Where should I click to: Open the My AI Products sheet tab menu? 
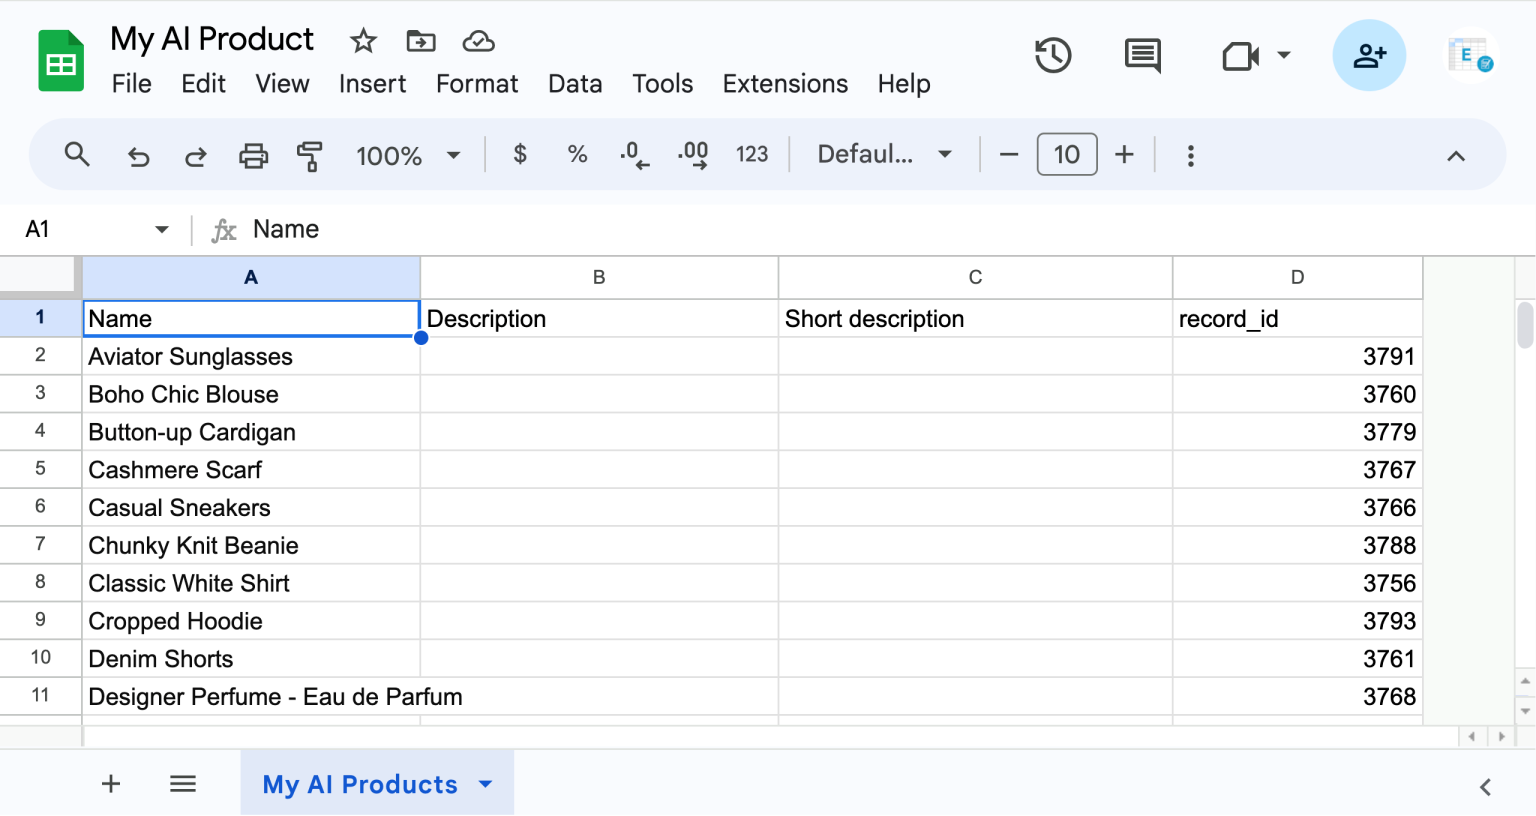coord(486,784)
